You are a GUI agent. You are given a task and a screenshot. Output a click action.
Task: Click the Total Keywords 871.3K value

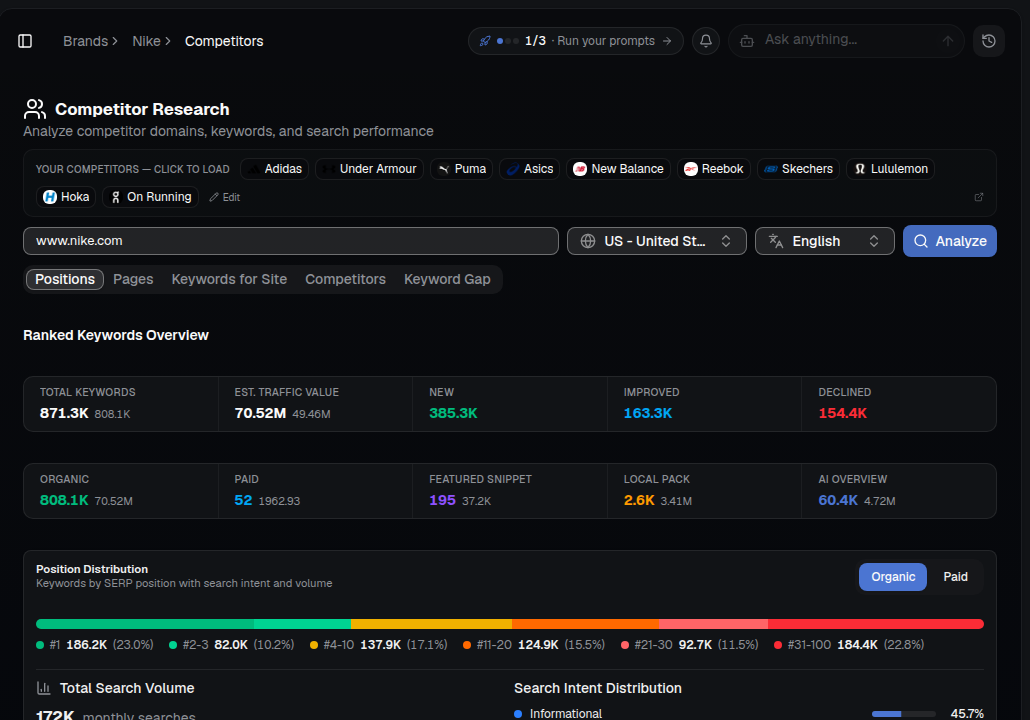point(64,413)
